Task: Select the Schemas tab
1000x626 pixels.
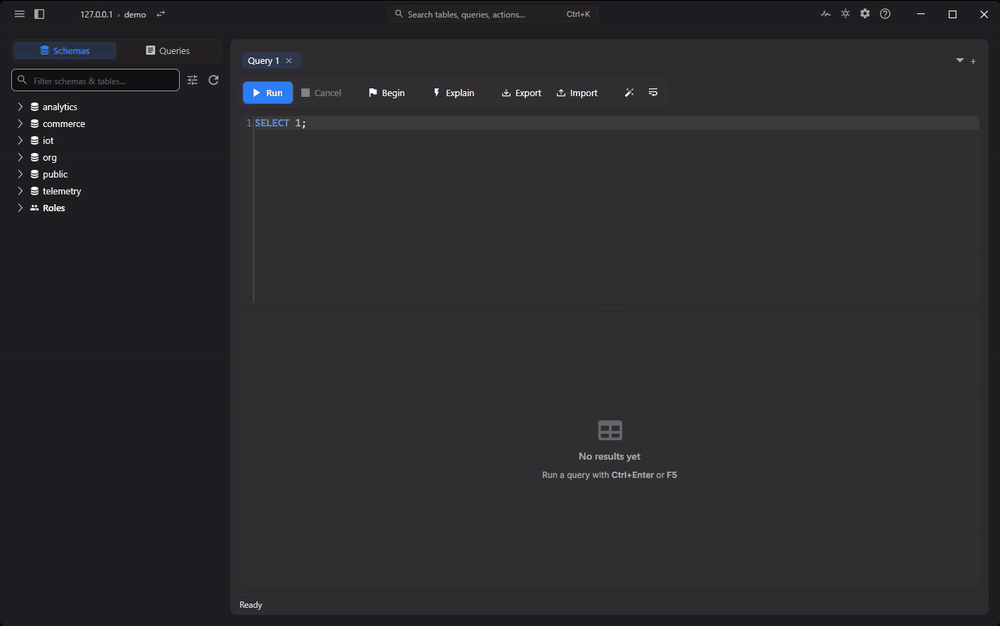Action: click(x=65, y=50)
